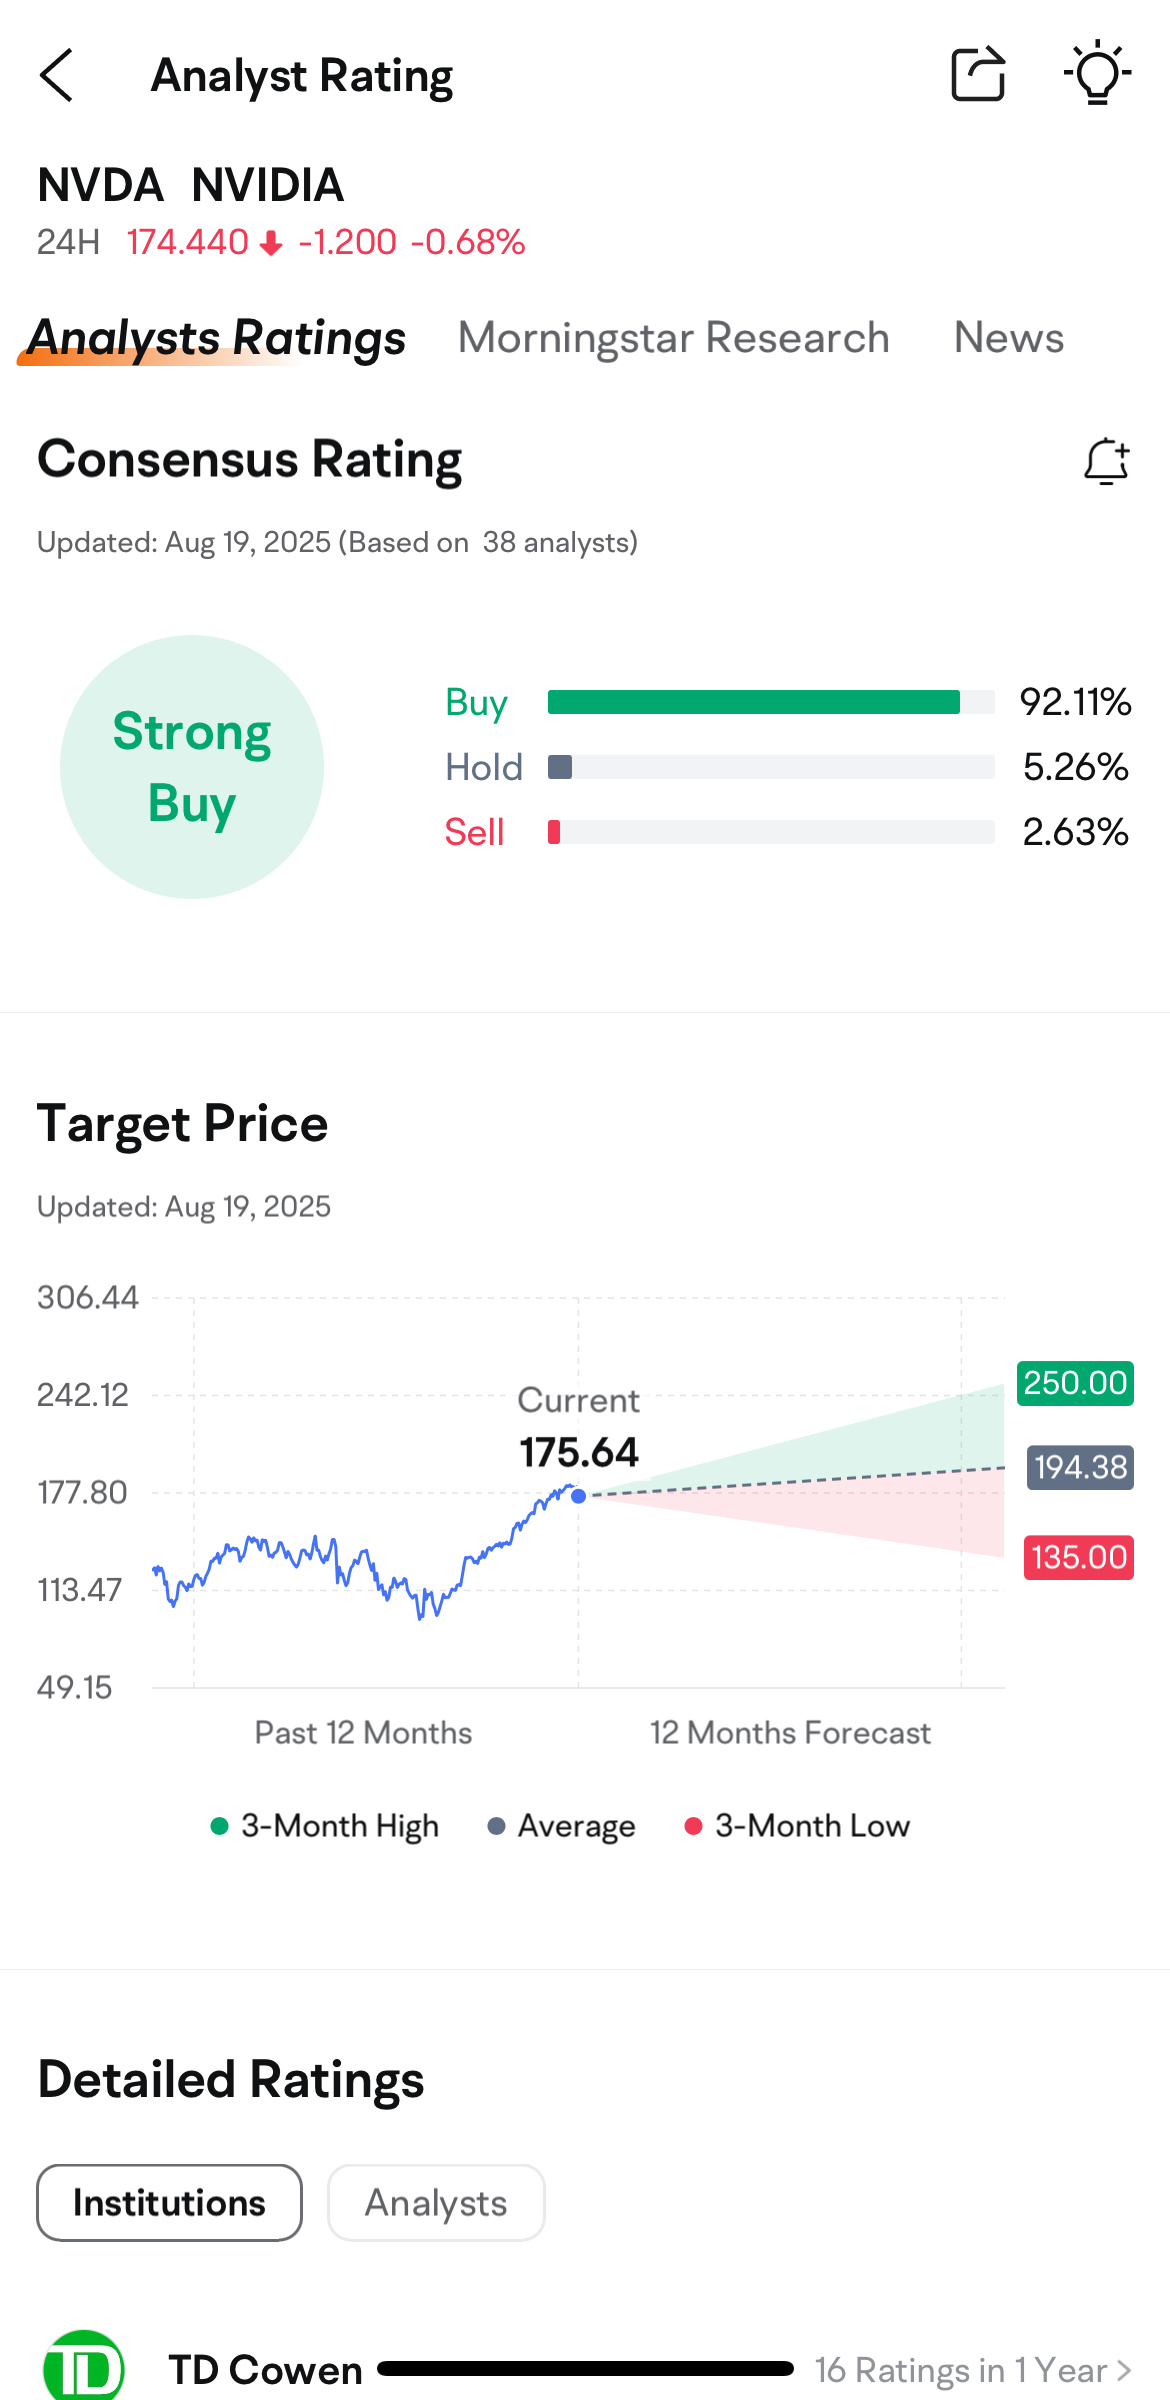Select the Institutions toggle button
1170x2400 pixels.
tap(169, 2203)
